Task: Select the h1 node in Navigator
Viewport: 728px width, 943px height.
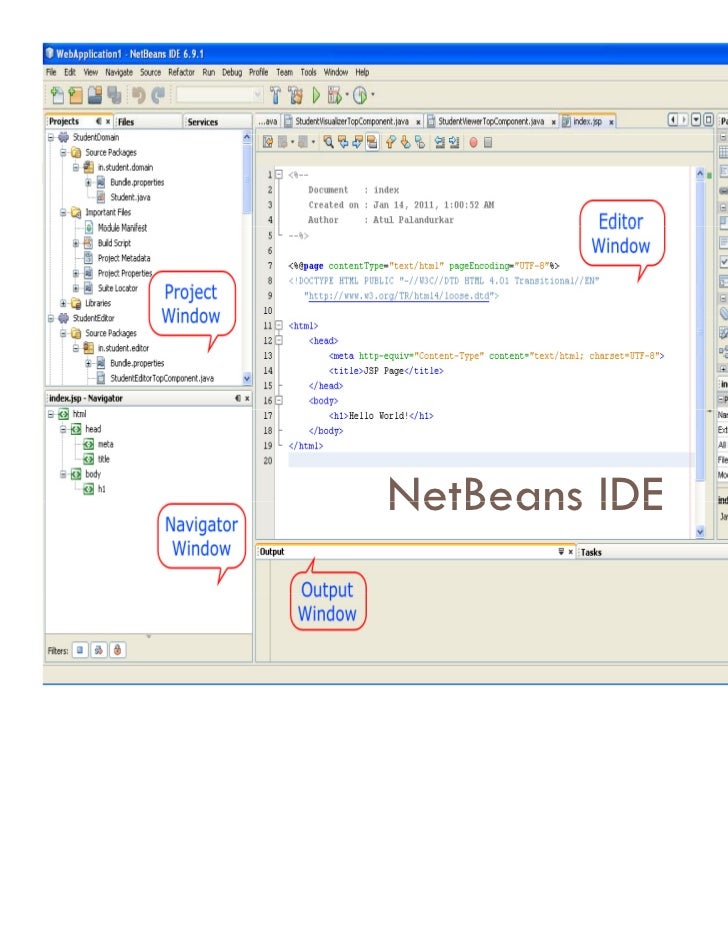Action: point(101,490)
